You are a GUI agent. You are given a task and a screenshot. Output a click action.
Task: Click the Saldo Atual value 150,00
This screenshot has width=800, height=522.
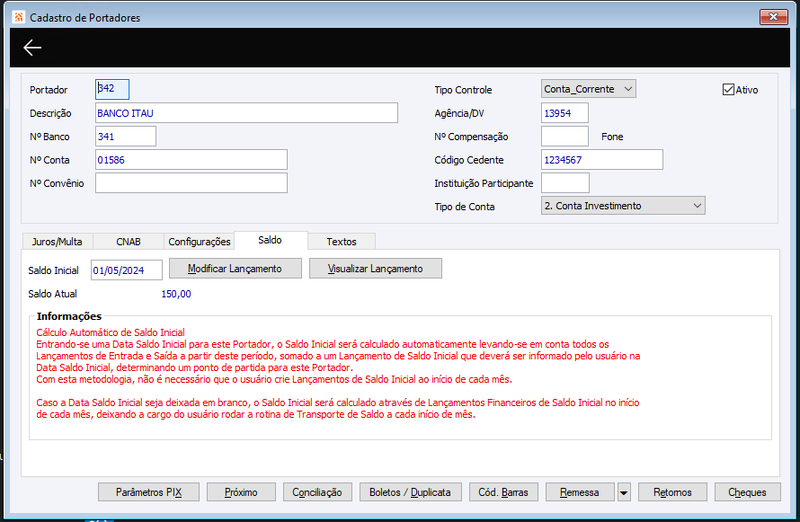pos(176,294)
